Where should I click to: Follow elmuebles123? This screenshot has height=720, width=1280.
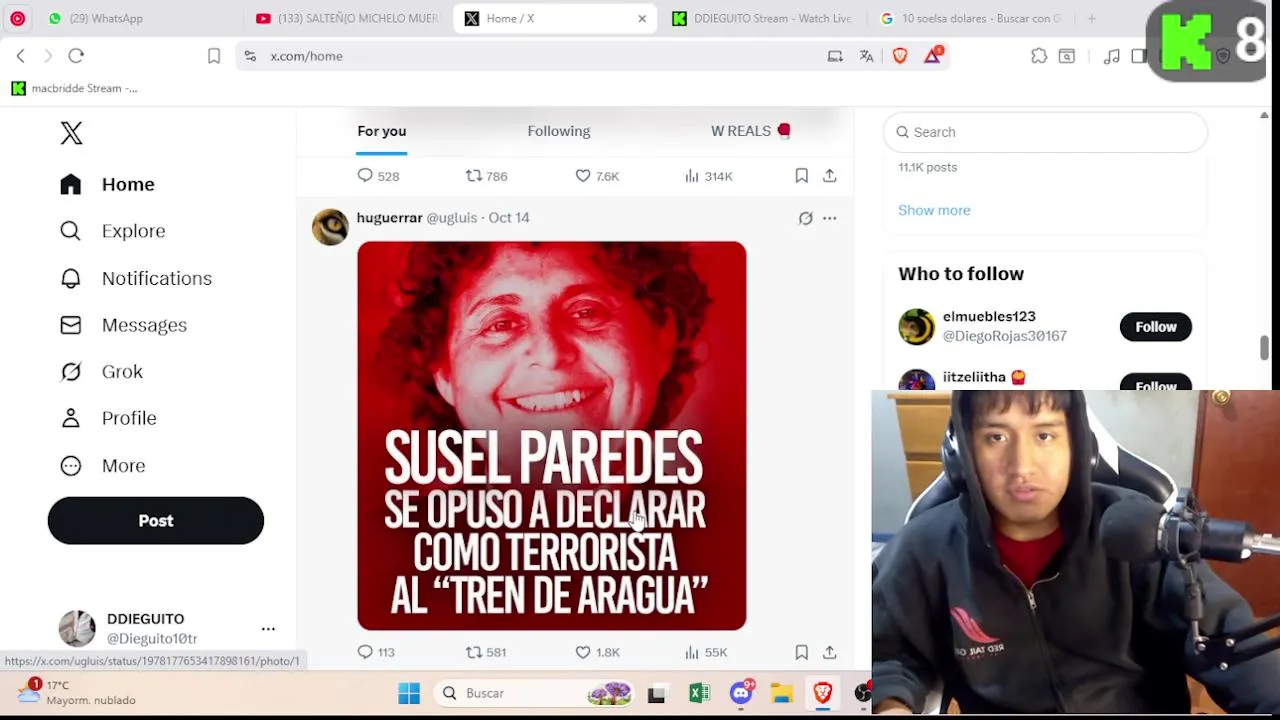pos(1155,327)
